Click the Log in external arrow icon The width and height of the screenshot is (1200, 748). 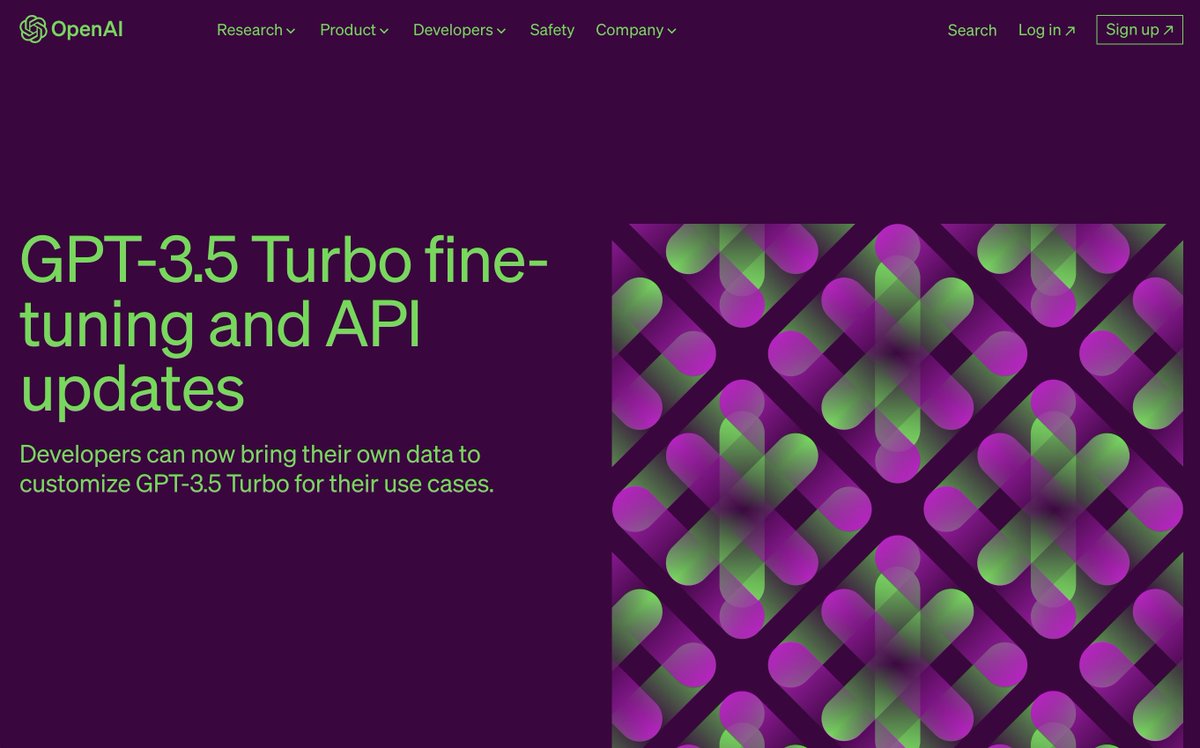pos(1071,31)
